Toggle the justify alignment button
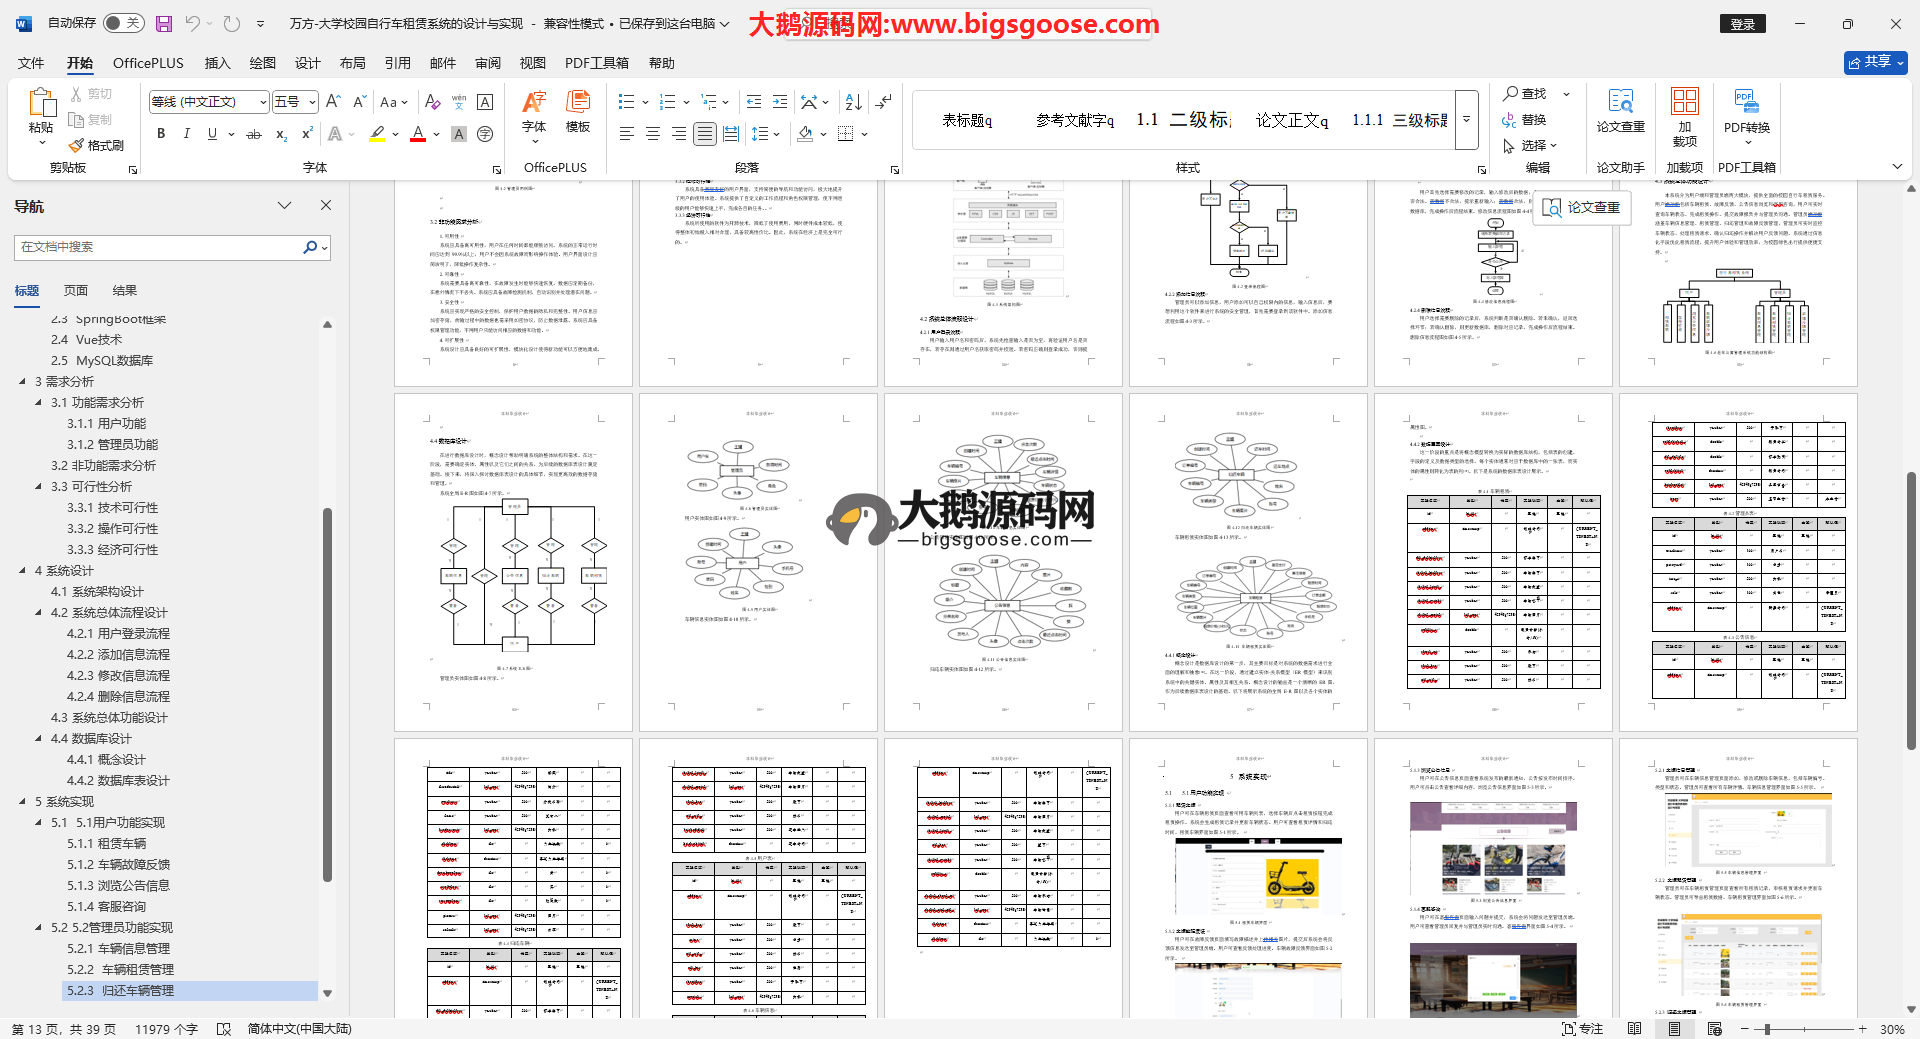 pos(704,134)
